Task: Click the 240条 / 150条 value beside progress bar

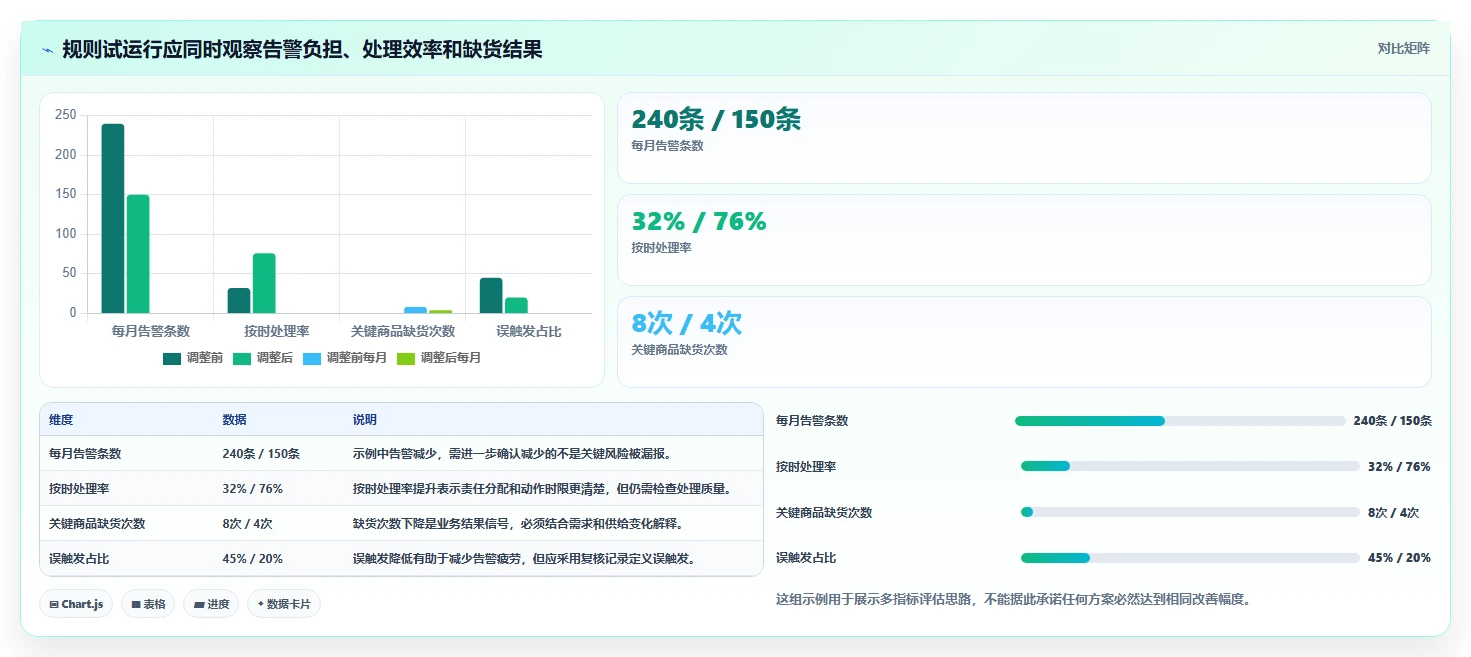Action: point(1392,421)
